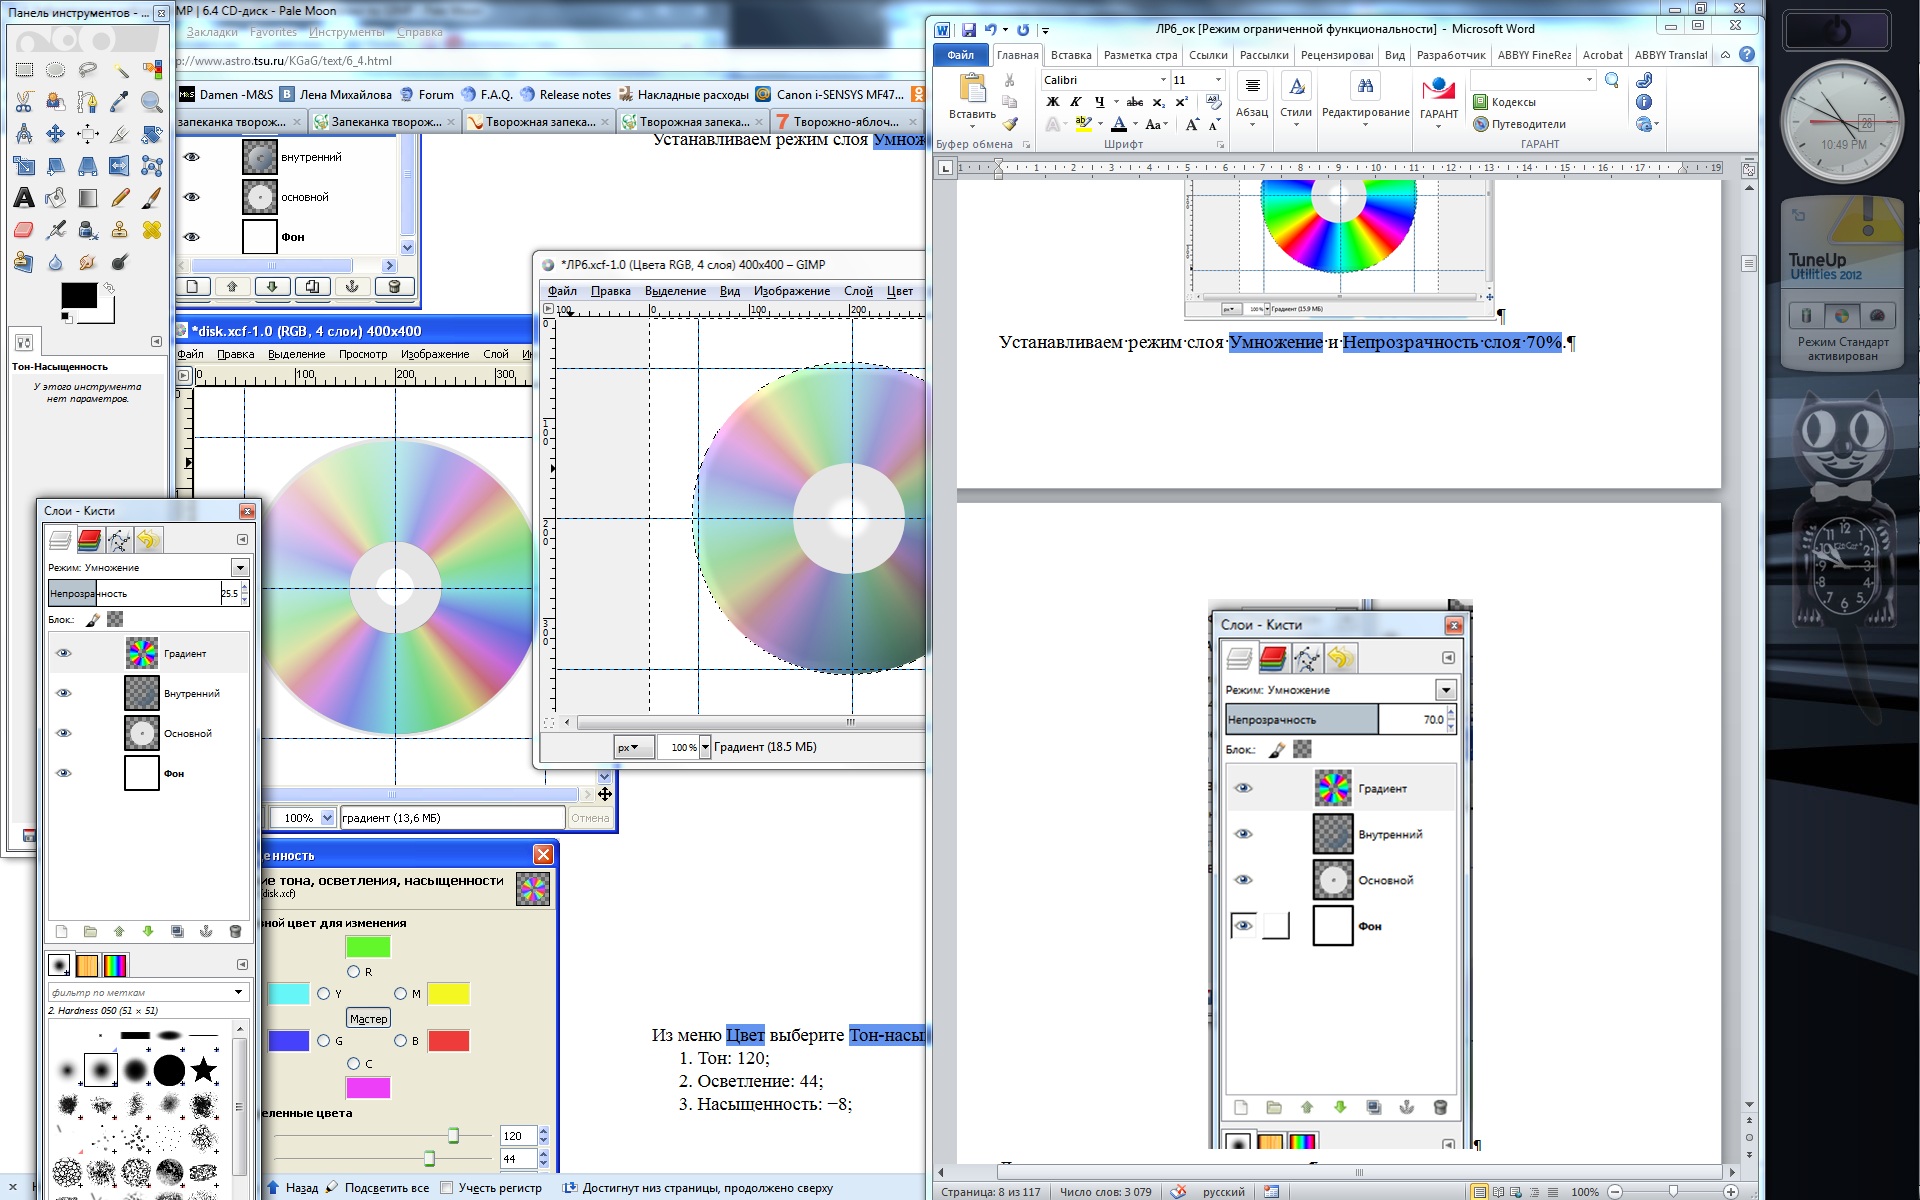Click Вставить paste button in Word
Screen dimensions: 1920x1200
click(x=972, y=98)
